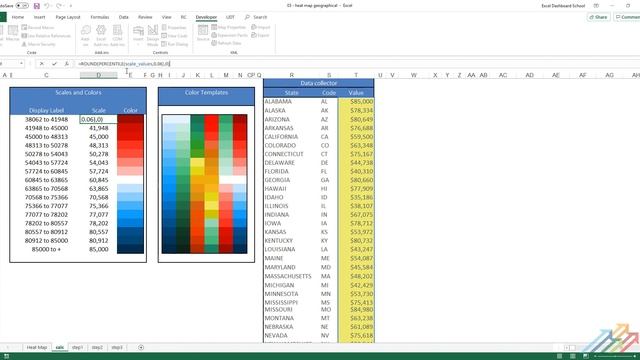The height and width of the screenshot is (360, 640).
Task: Select the Developer tab
Action: tap(206, 17)
